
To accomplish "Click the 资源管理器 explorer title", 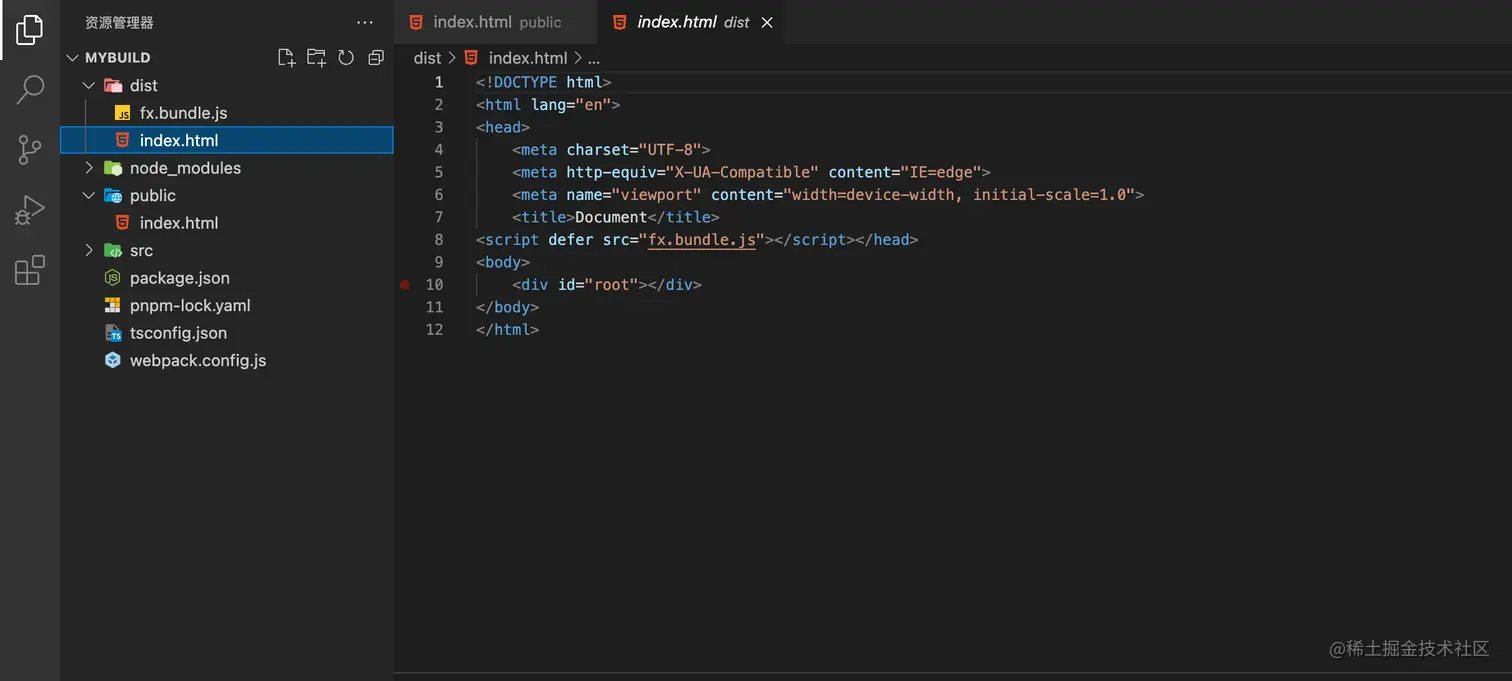I will 119,22.
